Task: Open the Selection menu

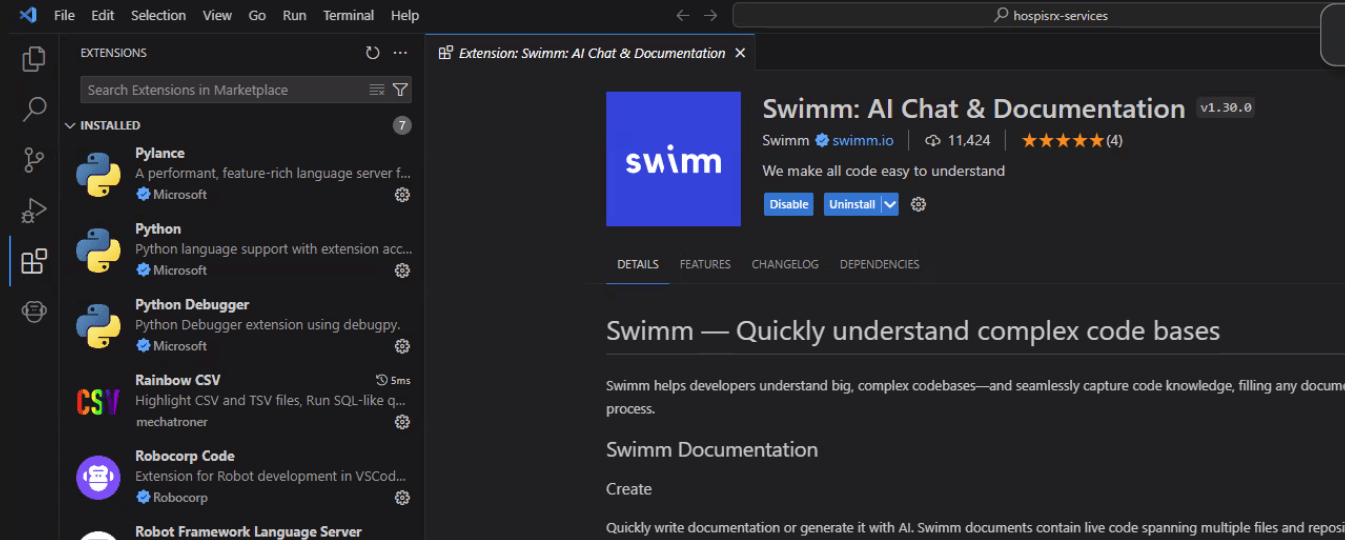Action: [158, 15]
